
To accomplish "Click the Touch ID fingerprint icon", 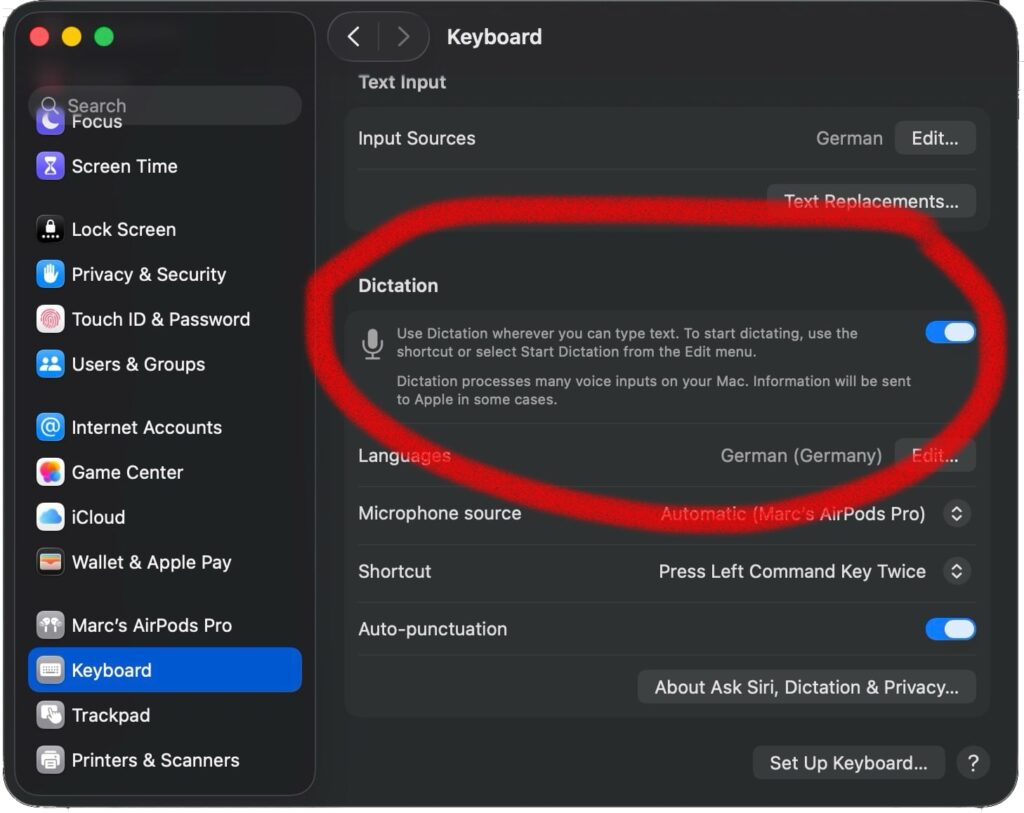I will [50, 319].
